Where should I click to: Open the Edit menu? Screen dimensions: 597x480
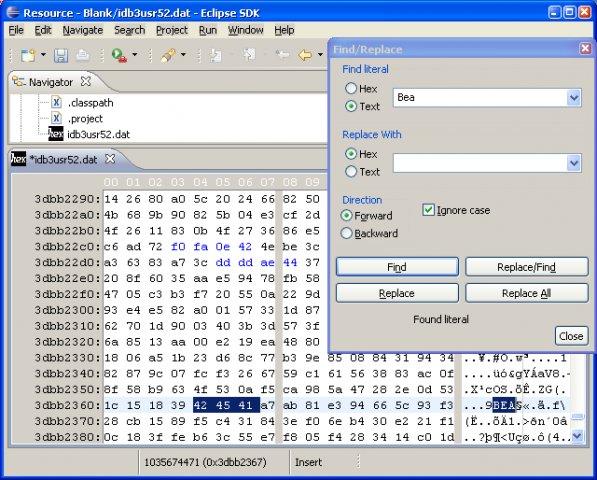coord(43,30)
